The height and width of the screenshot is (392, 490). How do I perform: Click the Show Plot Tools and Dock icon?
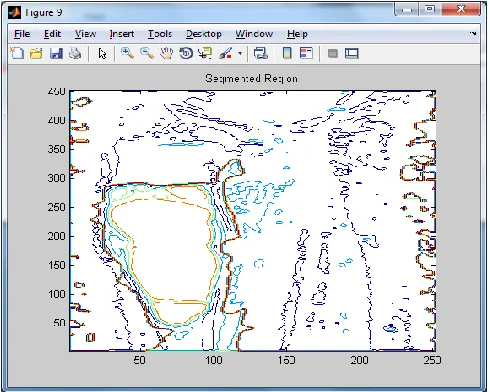351,53
